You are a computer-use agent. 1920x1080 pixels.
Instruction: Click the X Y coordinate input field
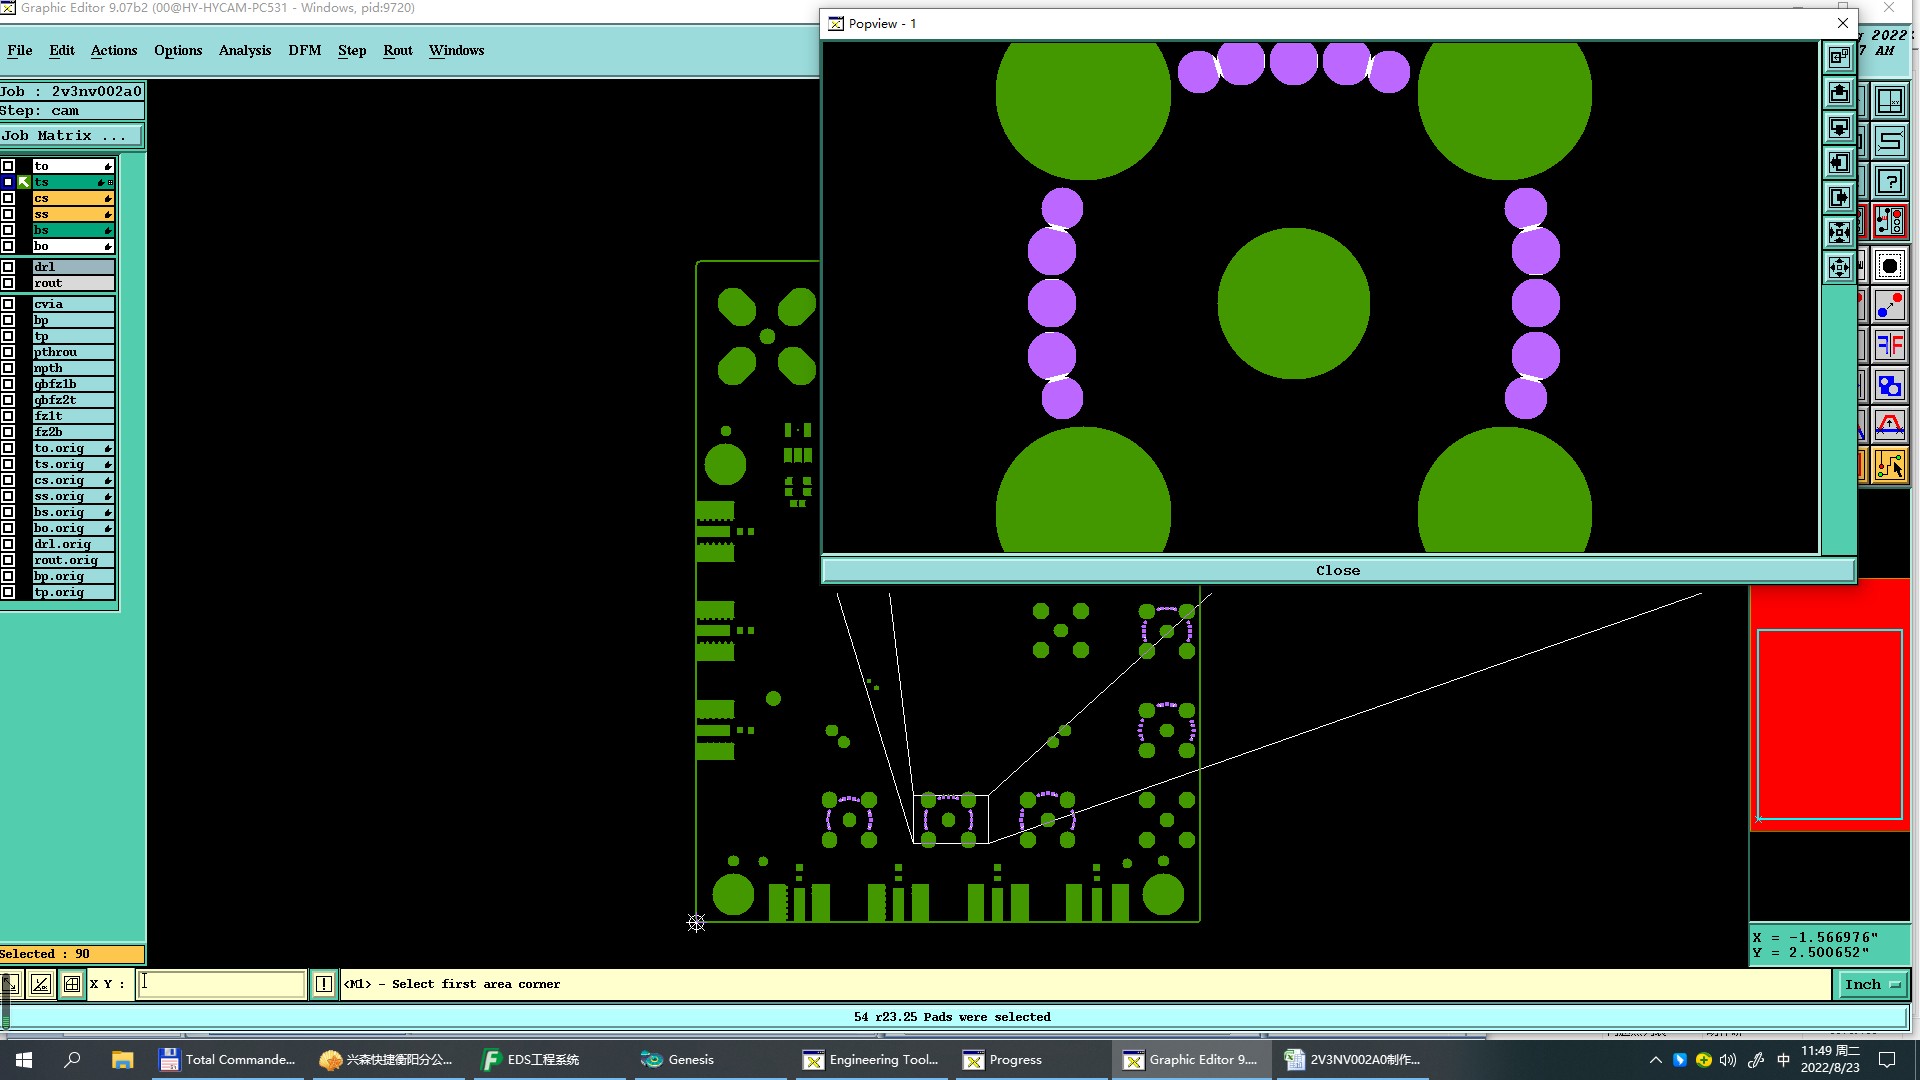click(221, 984)
